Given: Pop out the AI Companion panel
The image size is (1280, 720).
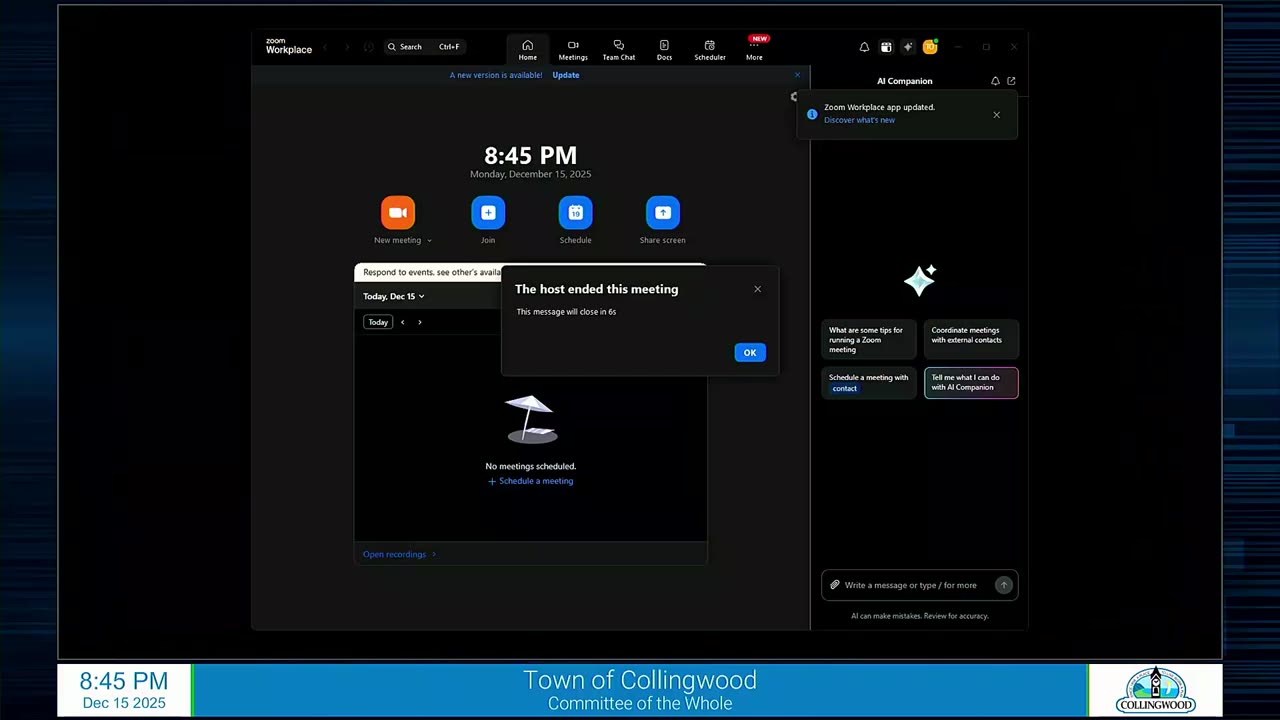Looking at the screenshot, I should (1011, 81).
